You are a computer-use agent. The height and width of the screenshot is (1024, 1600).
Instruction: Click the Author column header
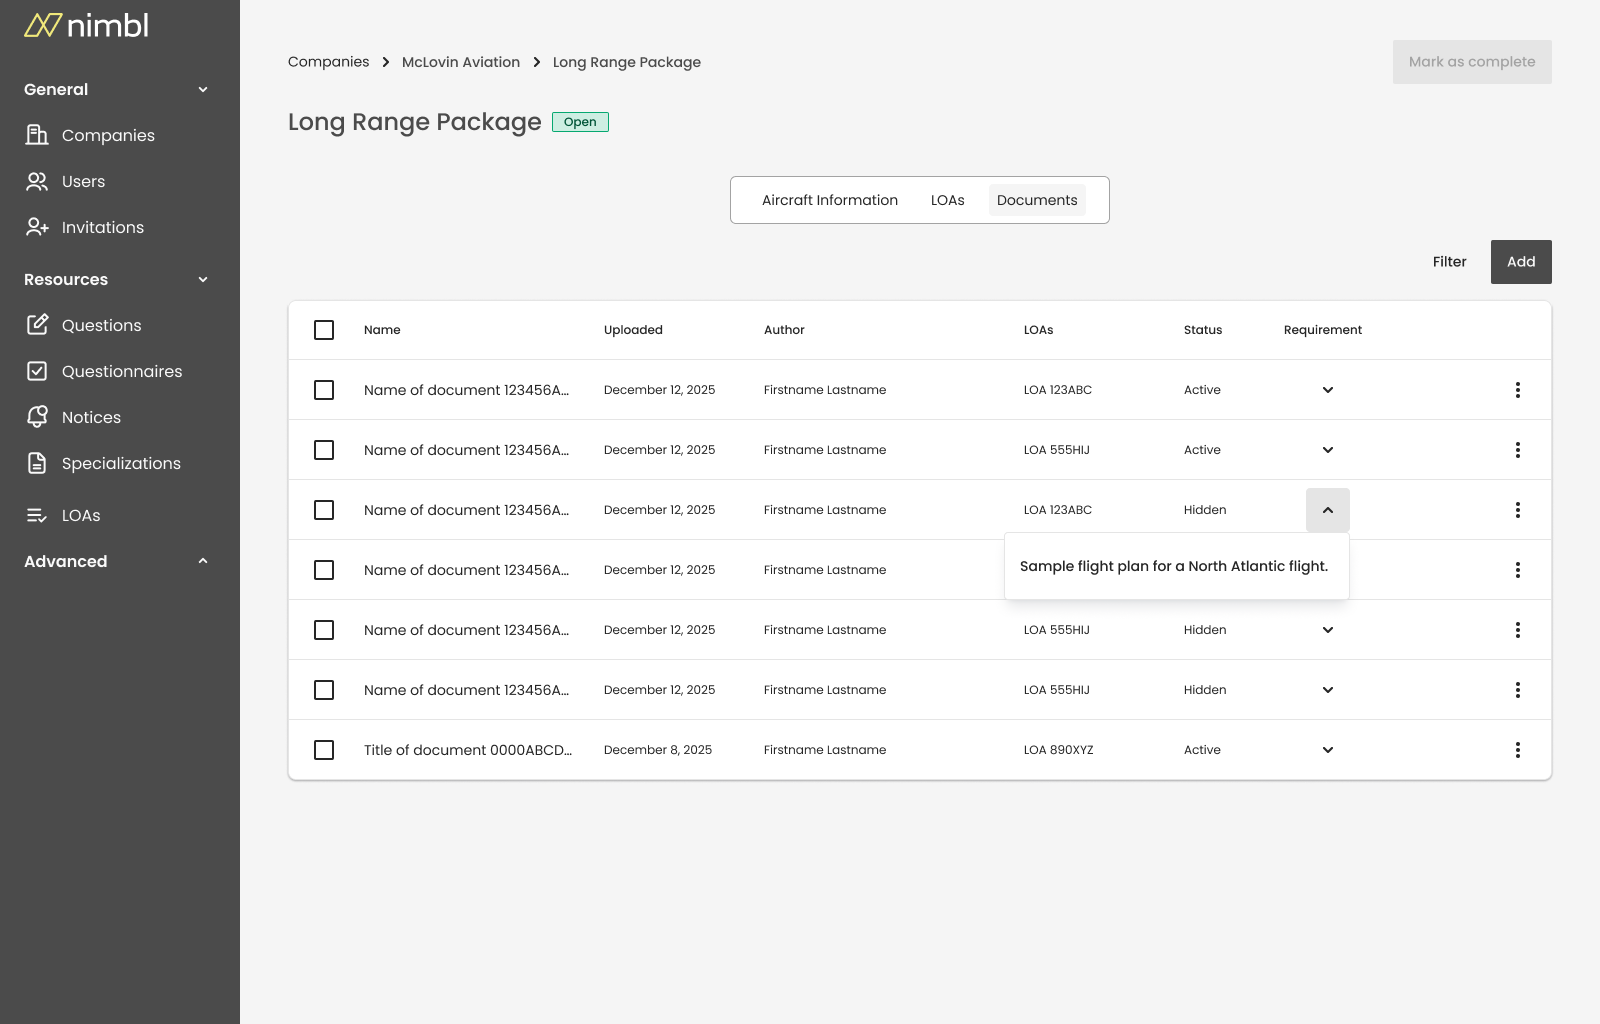tap(784, 330)
